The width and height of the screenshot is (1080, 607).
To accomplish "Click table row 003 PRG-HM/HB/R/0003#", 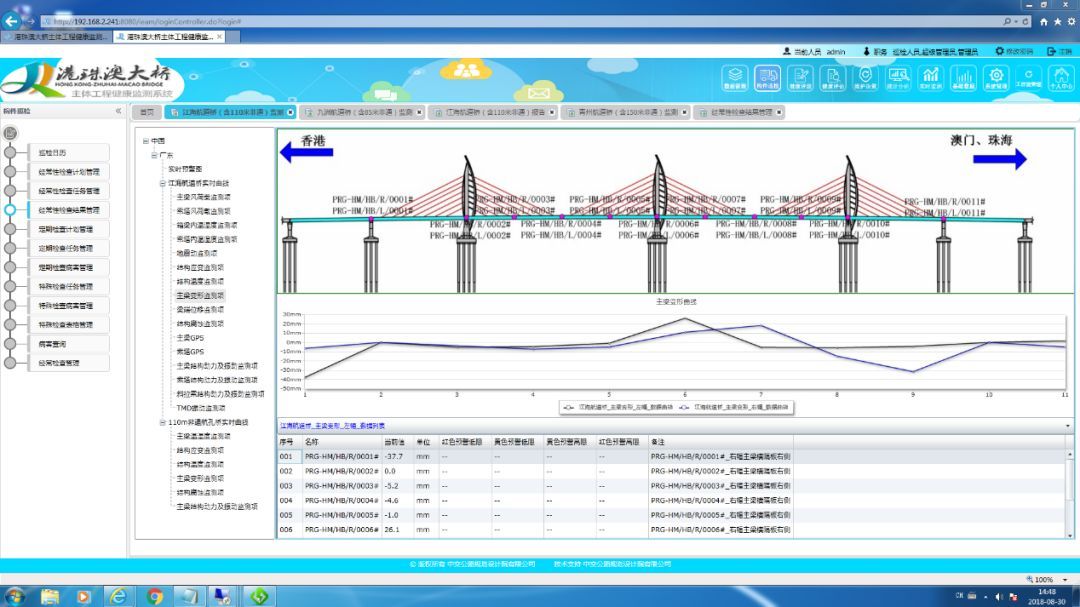I will point(535,486).
